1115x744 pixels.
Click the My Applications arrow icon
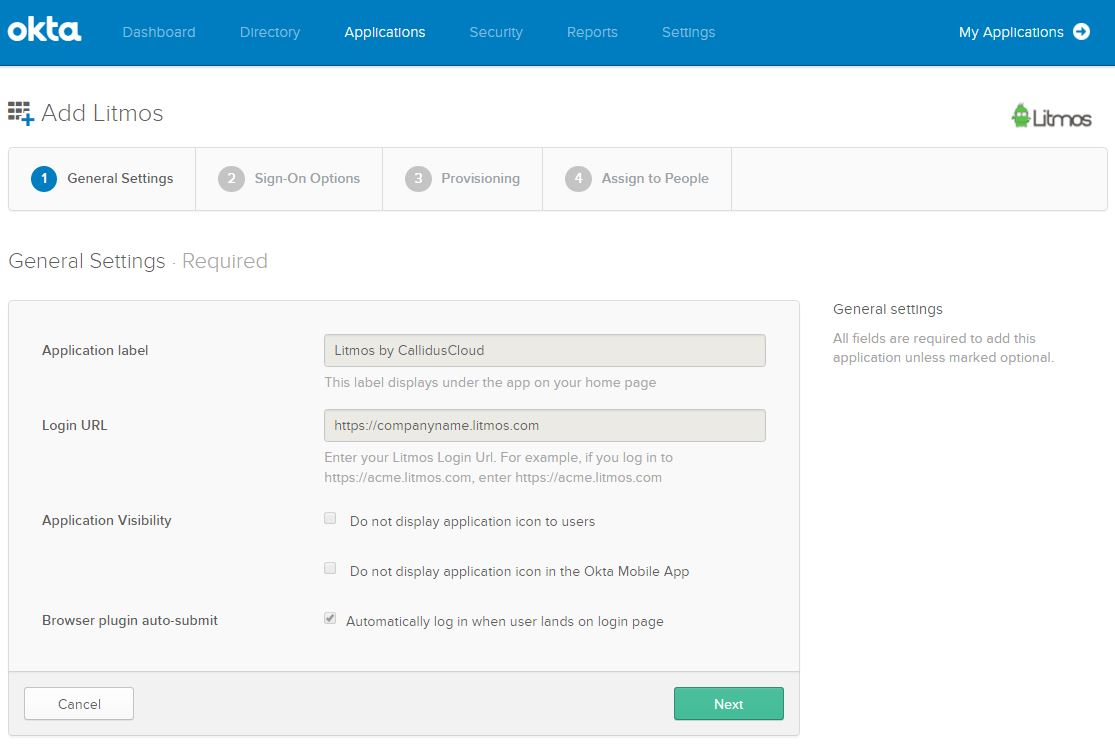(1081, 32)
